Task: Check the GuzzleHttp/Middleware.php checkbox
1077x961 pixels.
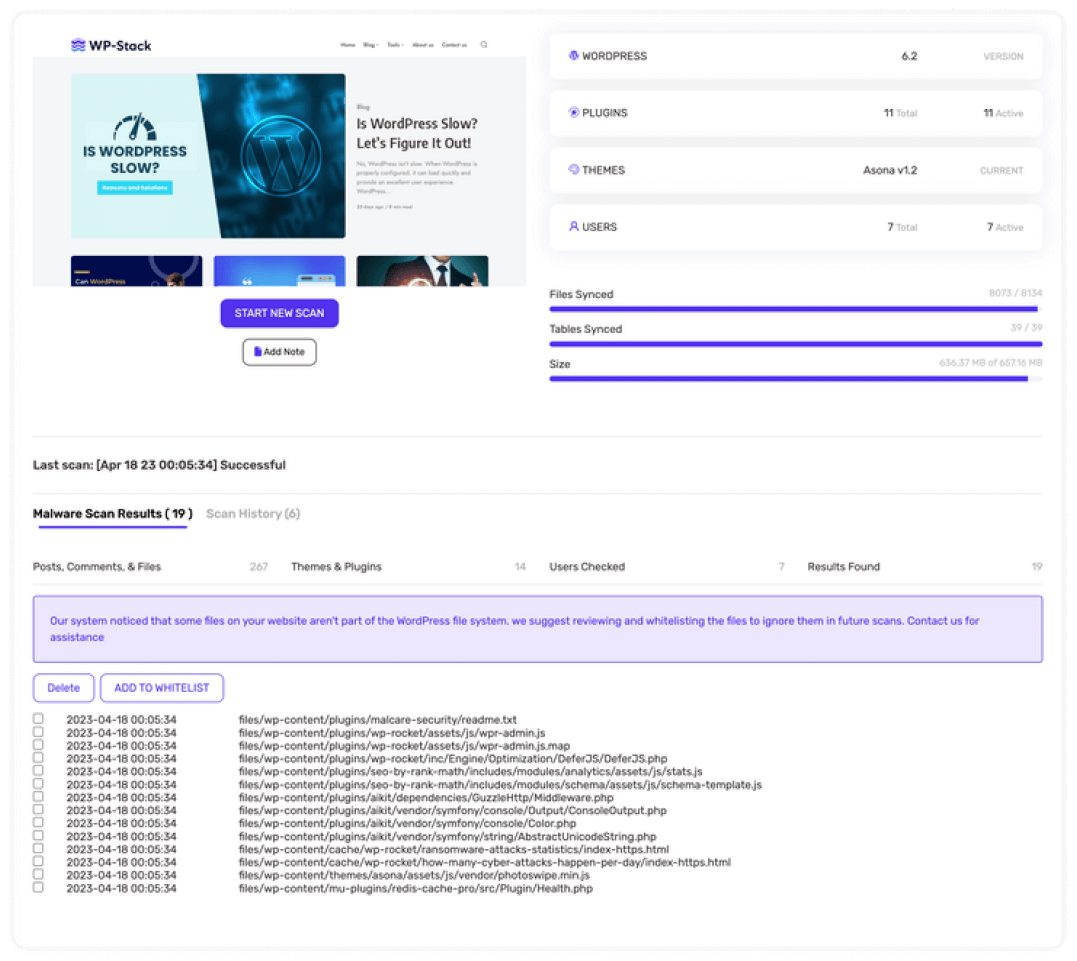Action: [38, 797]
